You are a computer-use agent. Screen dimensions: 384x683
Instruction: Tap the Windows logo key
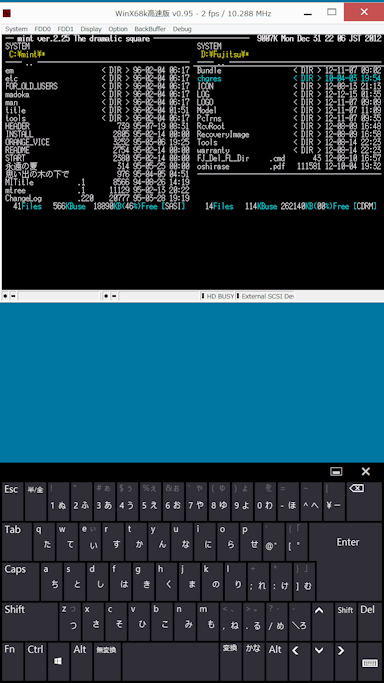coord(58,662)
